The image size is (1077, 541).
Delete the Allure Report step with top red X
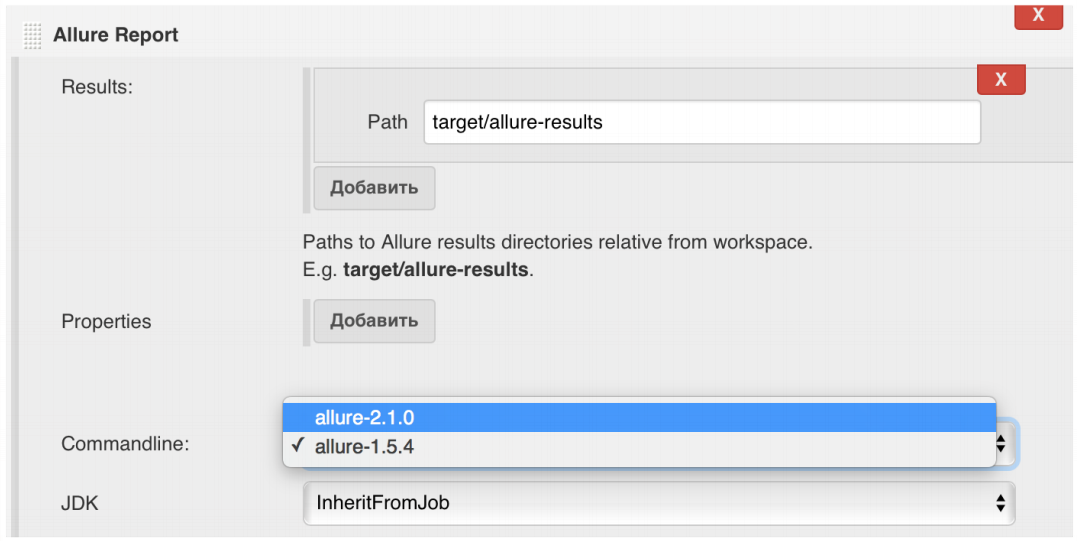pos(1038,15)
